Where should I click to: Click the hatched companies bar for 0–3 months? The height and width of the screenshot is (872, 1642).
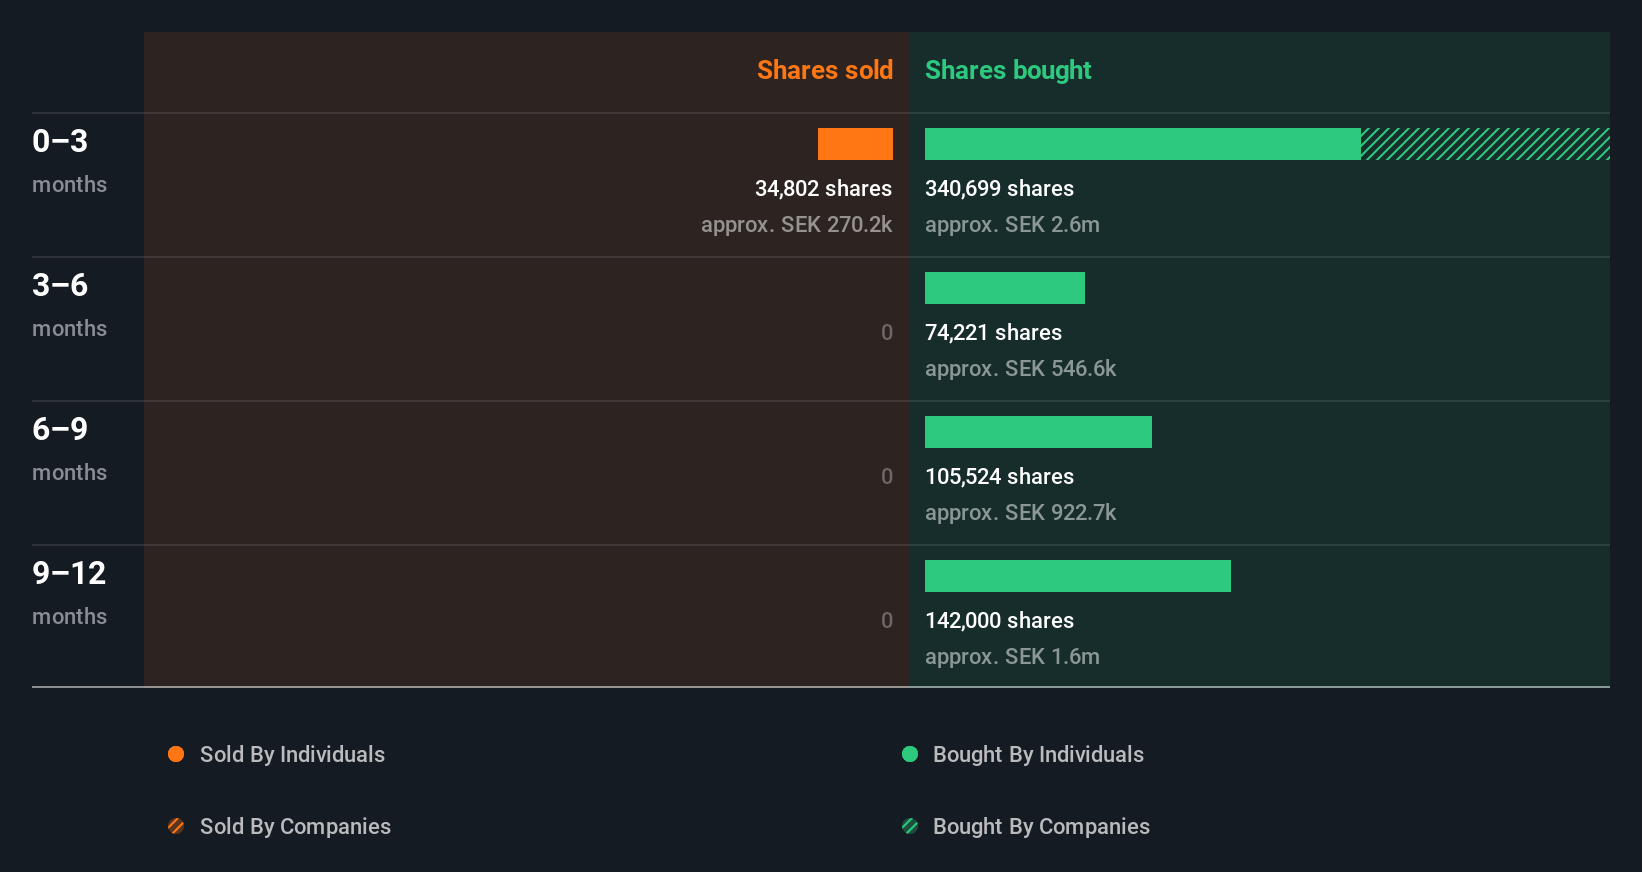pos(1485,144)
